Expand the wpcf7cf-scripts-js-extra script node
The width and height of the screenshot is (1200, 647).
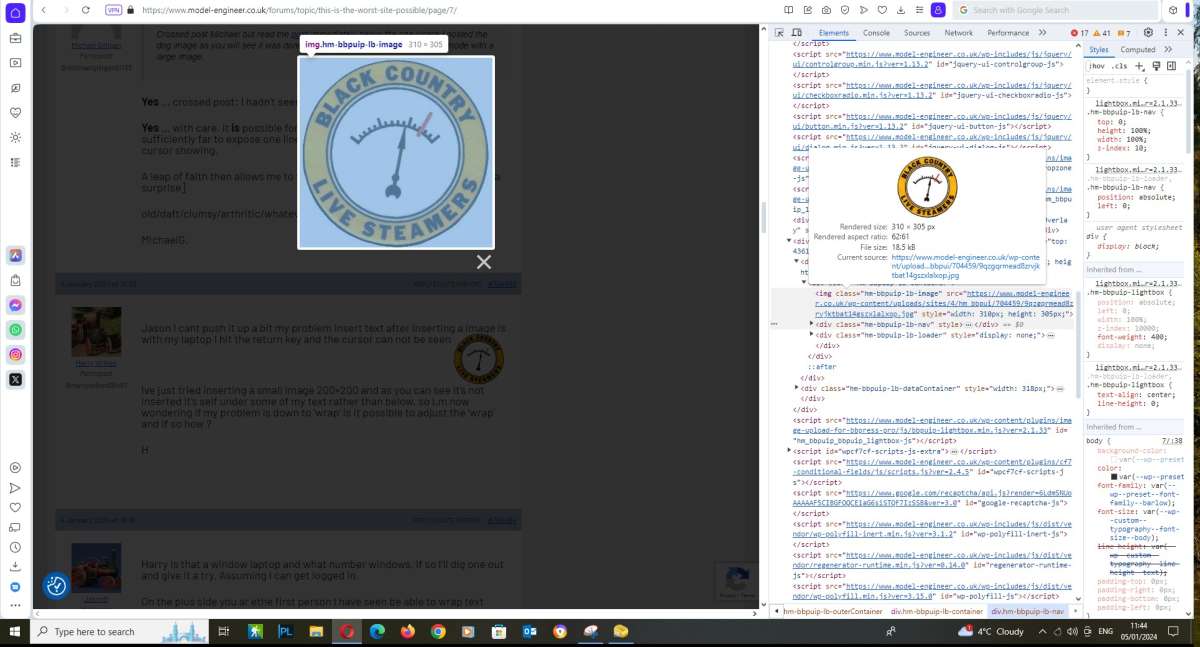tap(790, 451)
